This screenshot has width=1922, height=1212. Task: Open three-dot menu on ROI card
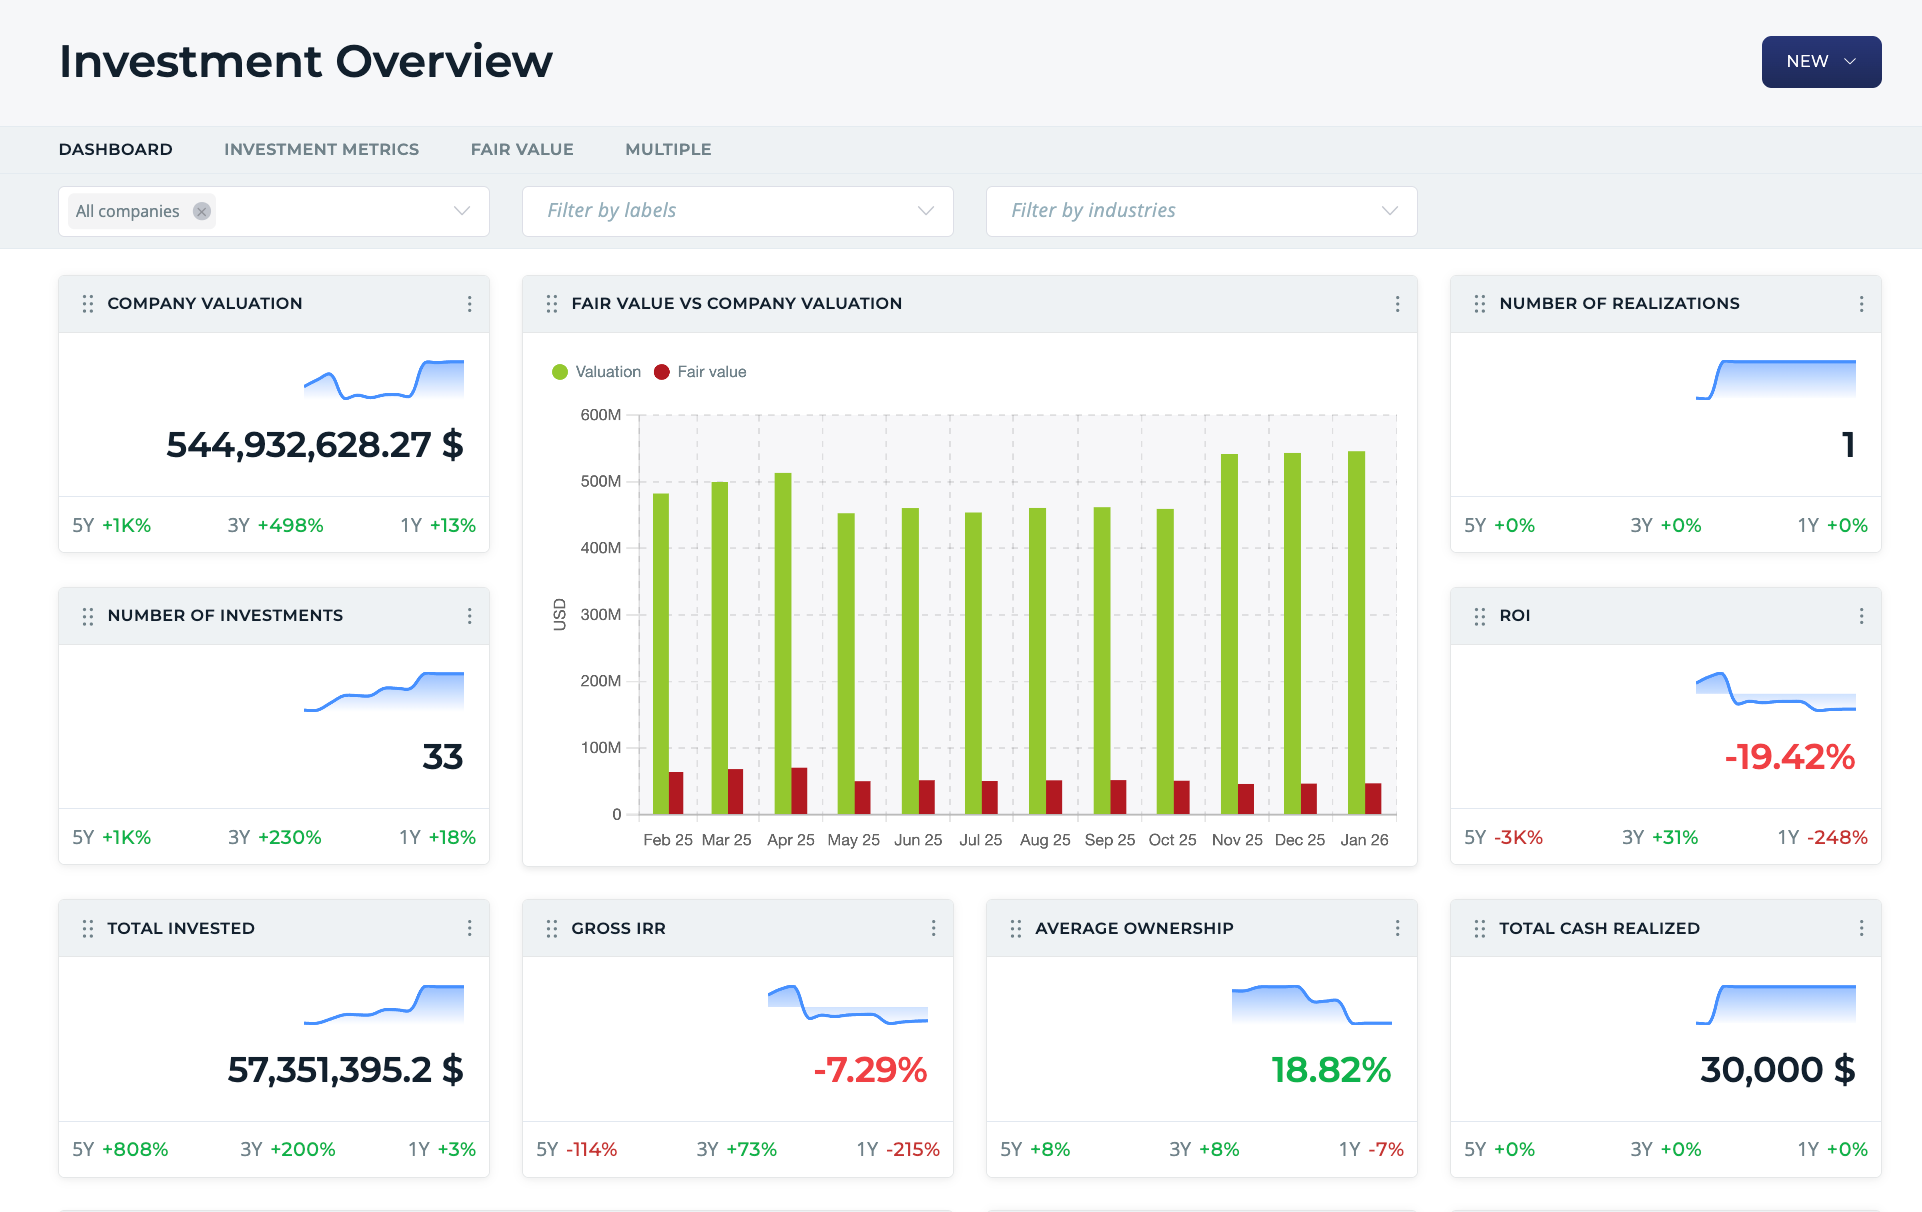1861,616
